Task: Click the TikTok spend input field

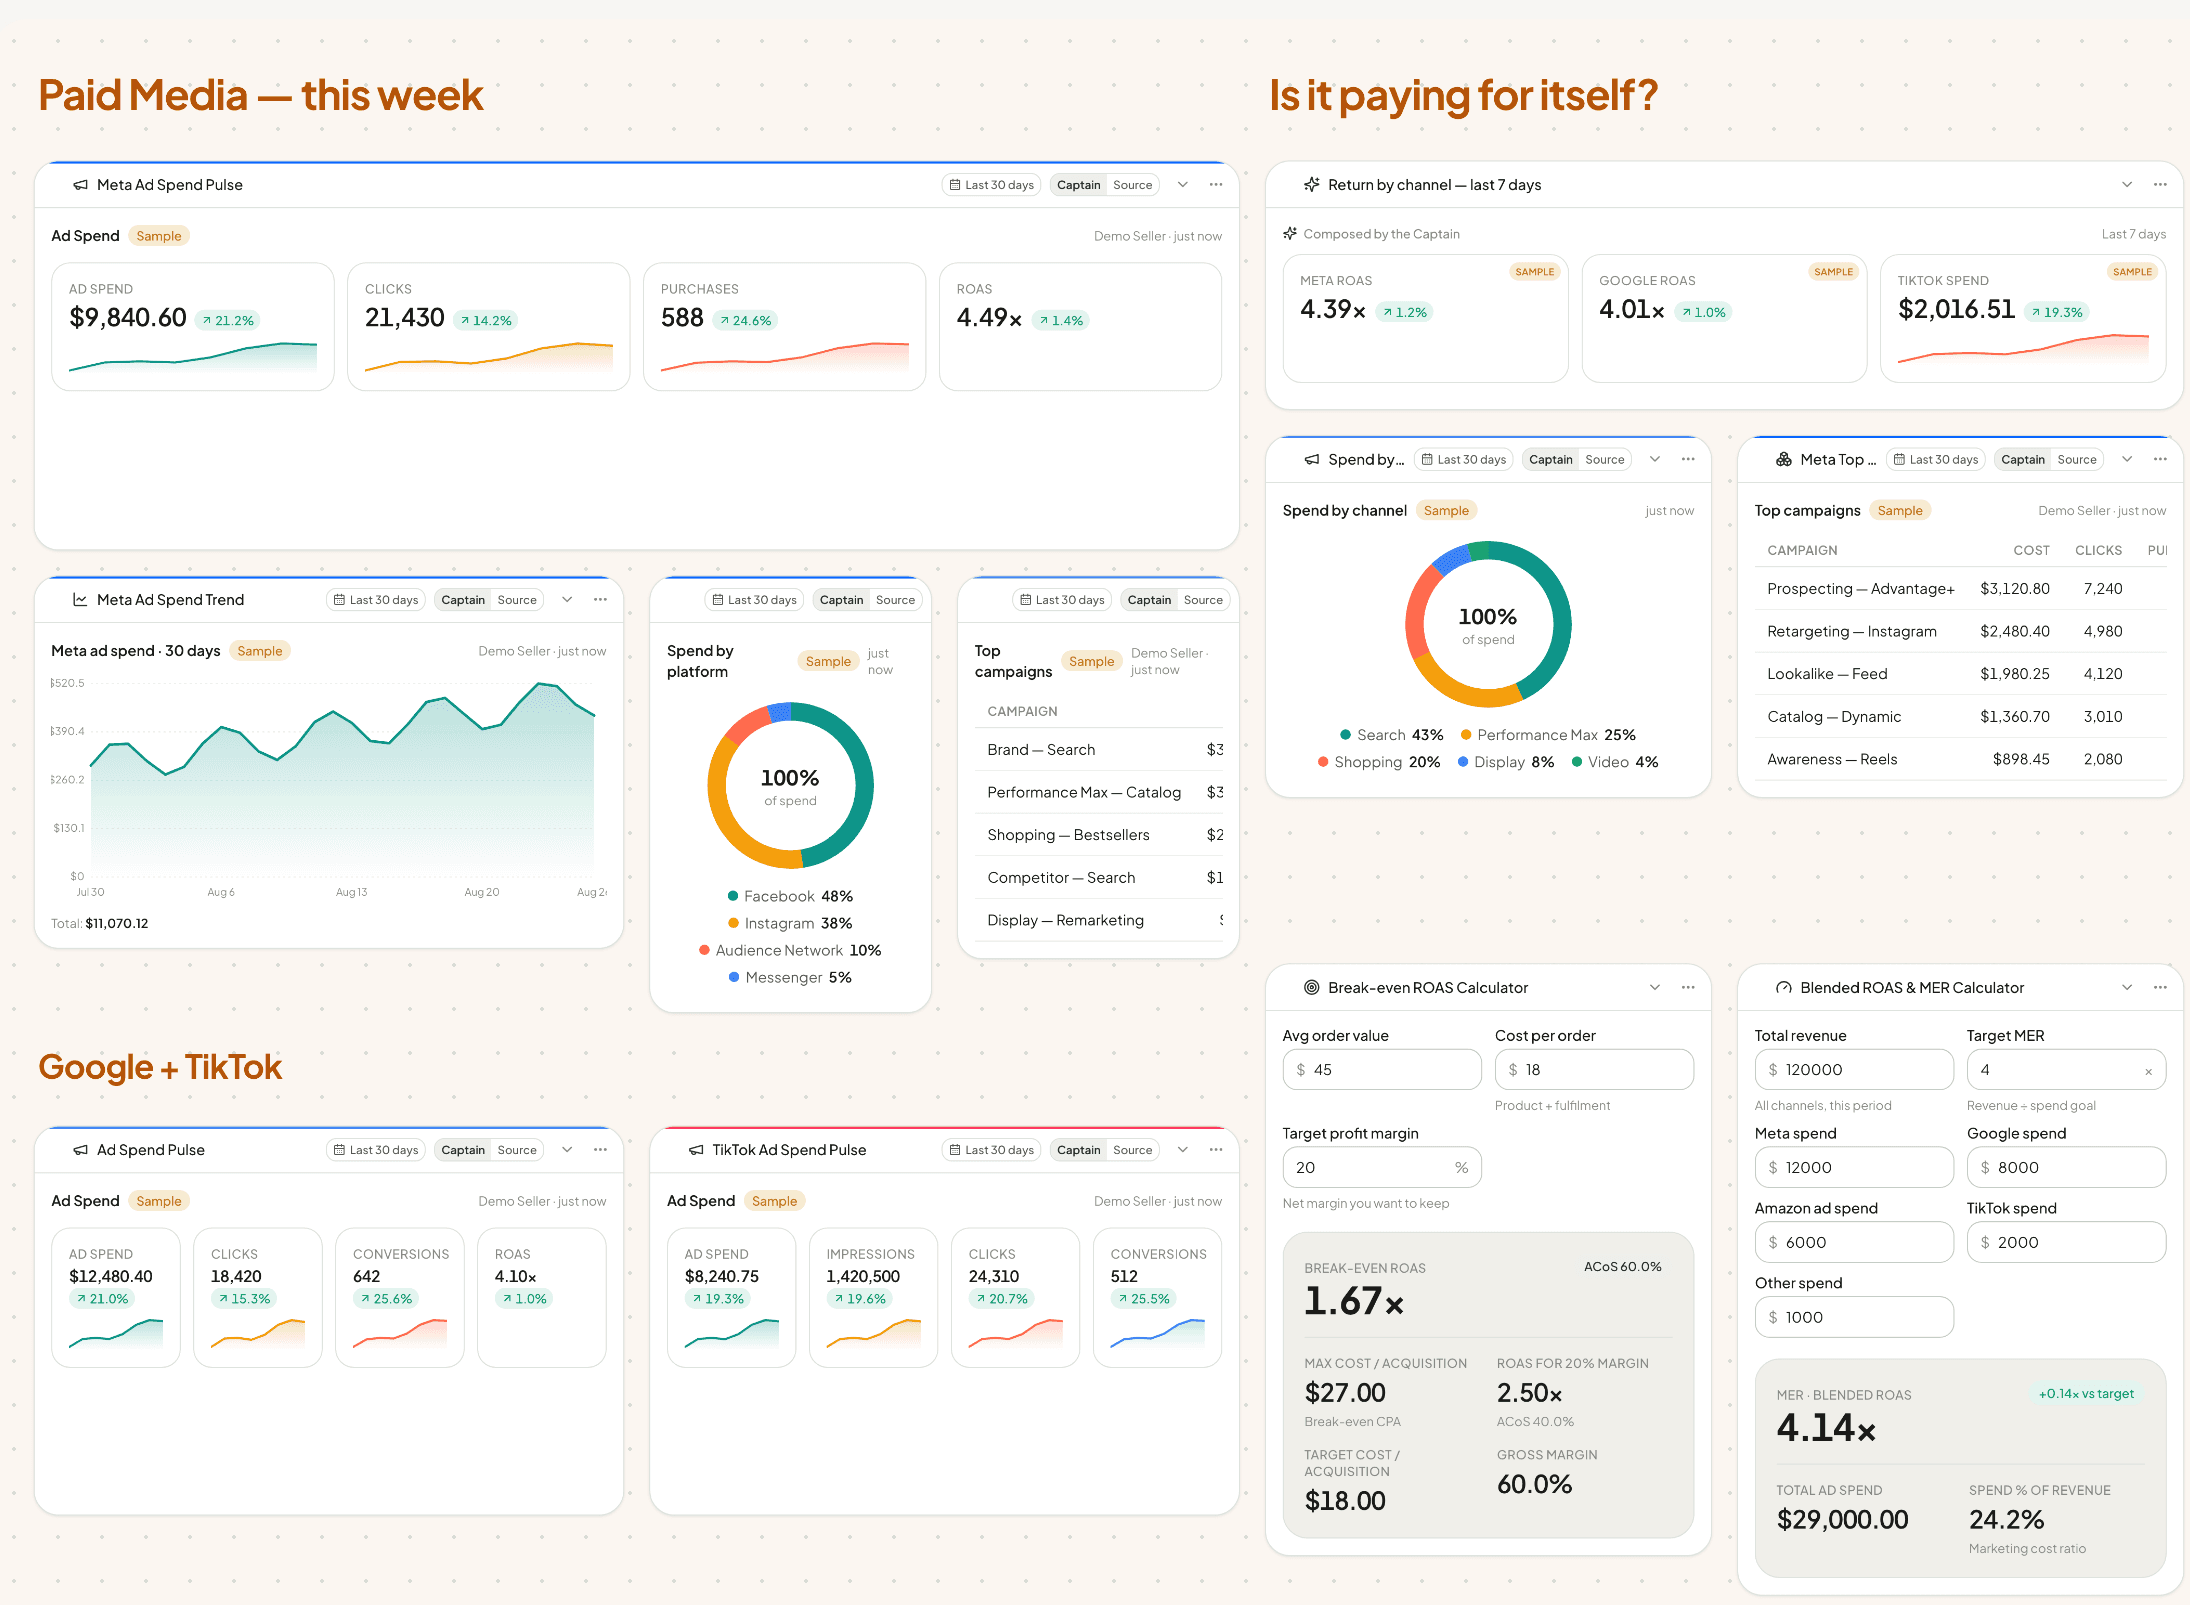Action: point(2066,1243)
